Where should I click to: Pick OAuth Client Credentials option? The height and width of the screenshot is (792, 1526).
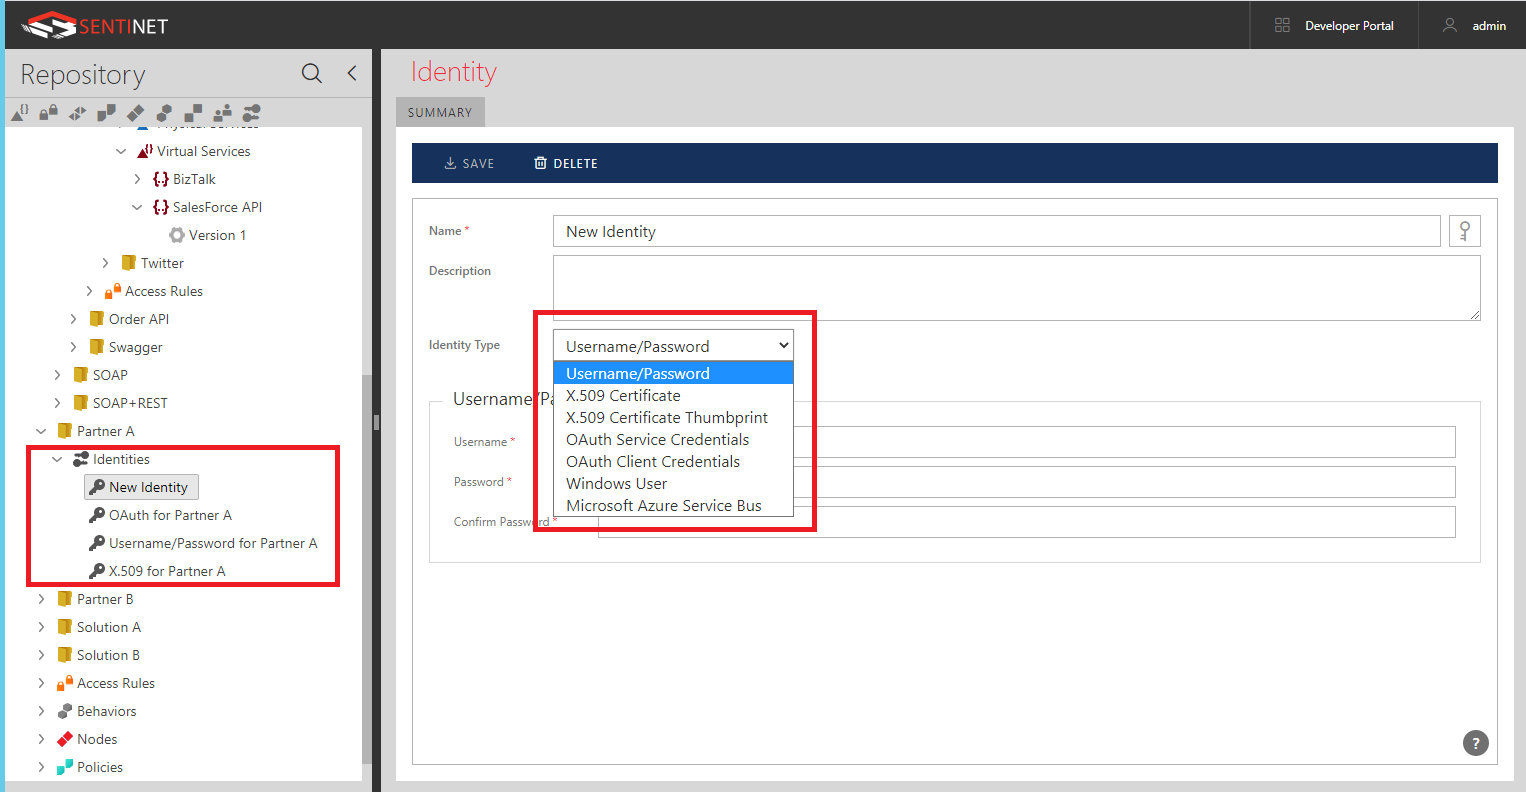653,462
